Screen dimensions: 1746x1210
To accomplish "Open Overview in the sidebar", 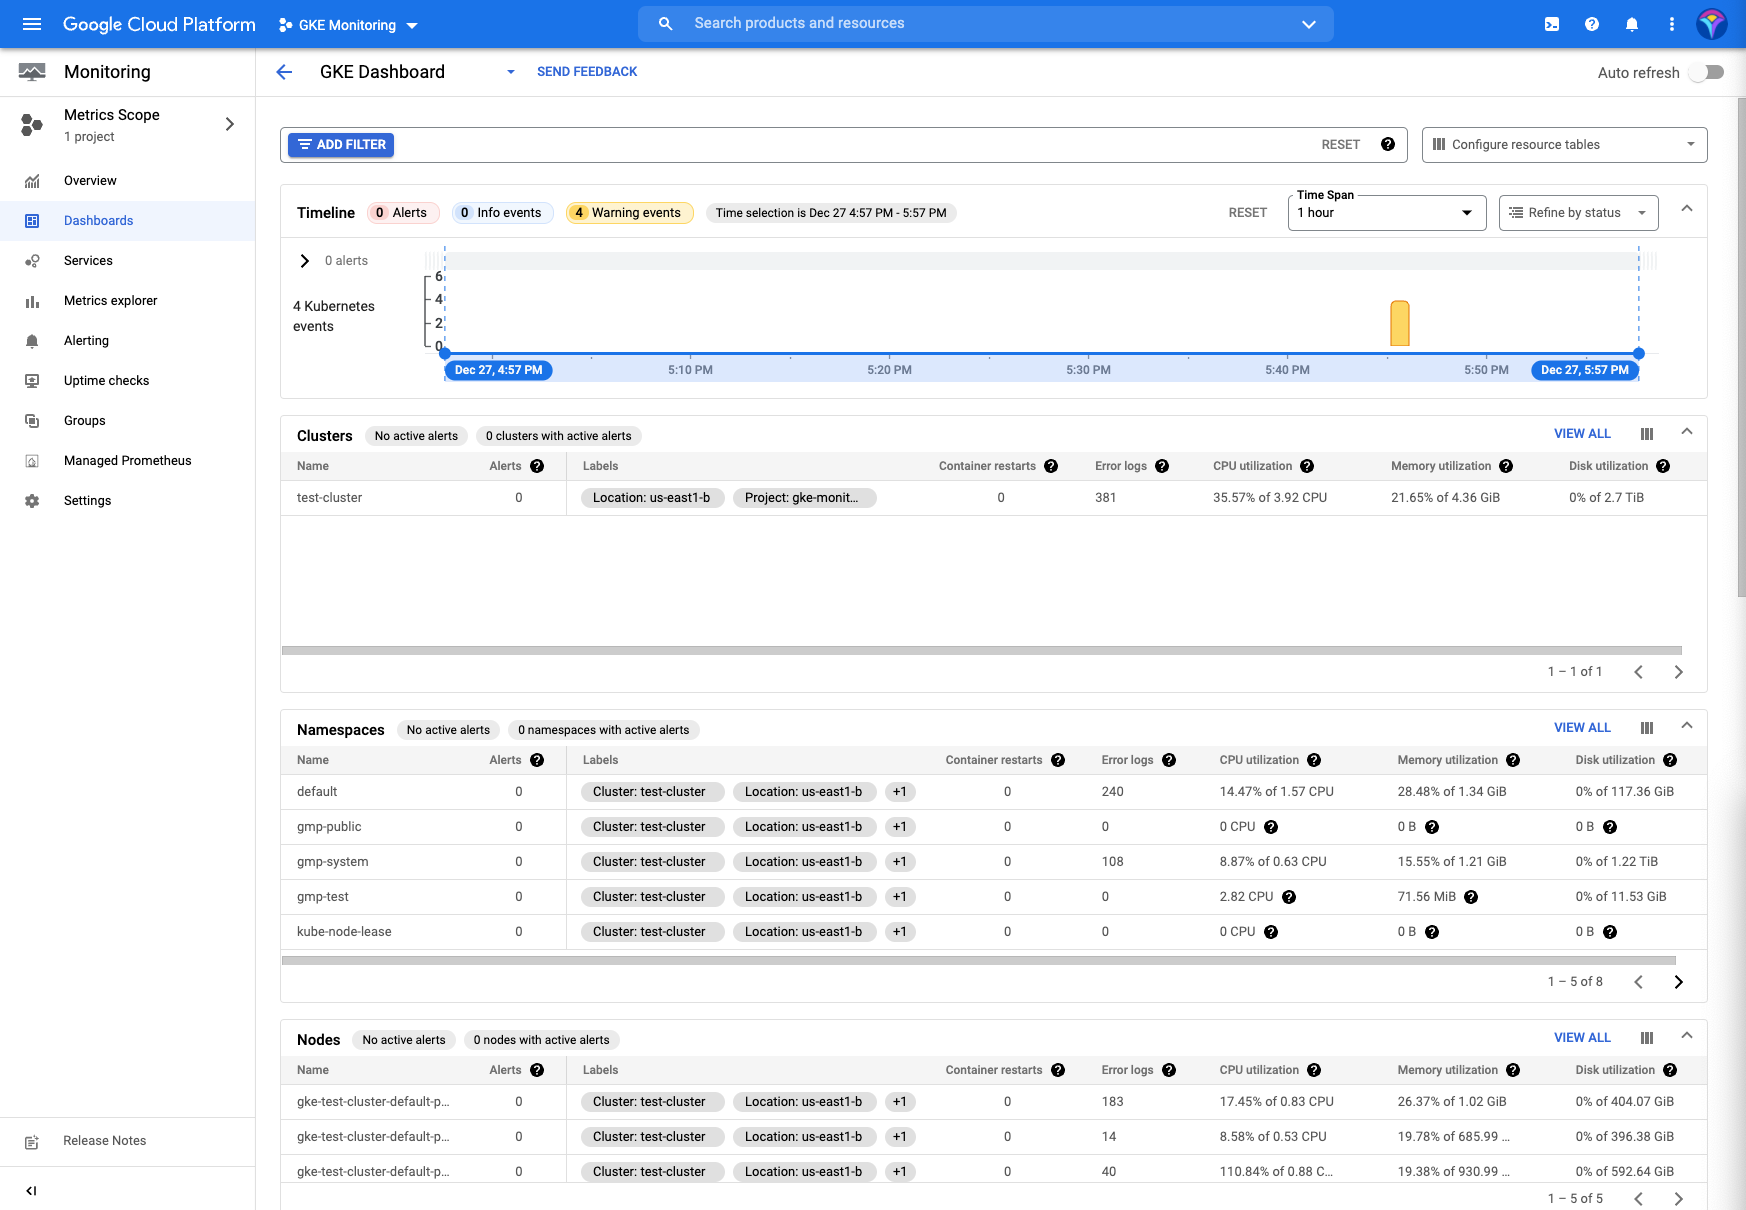I will pyautogui.click(x=127, y=181).
